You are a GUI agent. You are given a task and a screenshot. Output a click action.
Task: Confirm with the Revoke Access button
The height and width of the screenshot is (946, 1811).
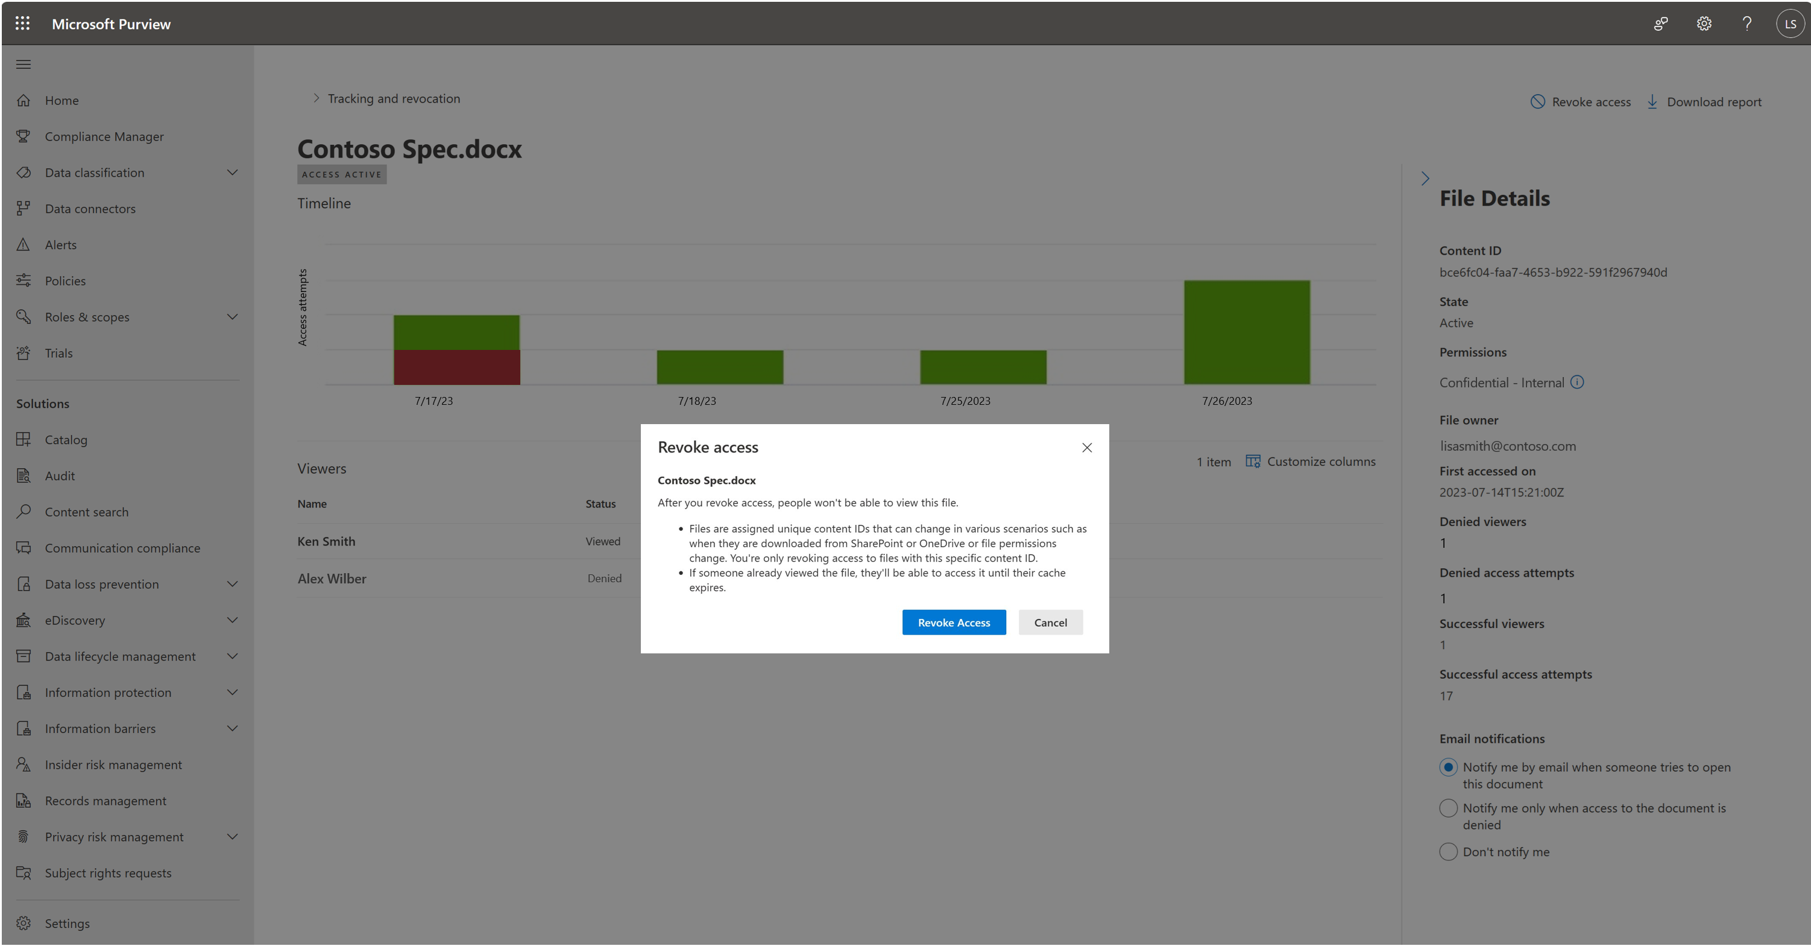click(x=953, y=622)
